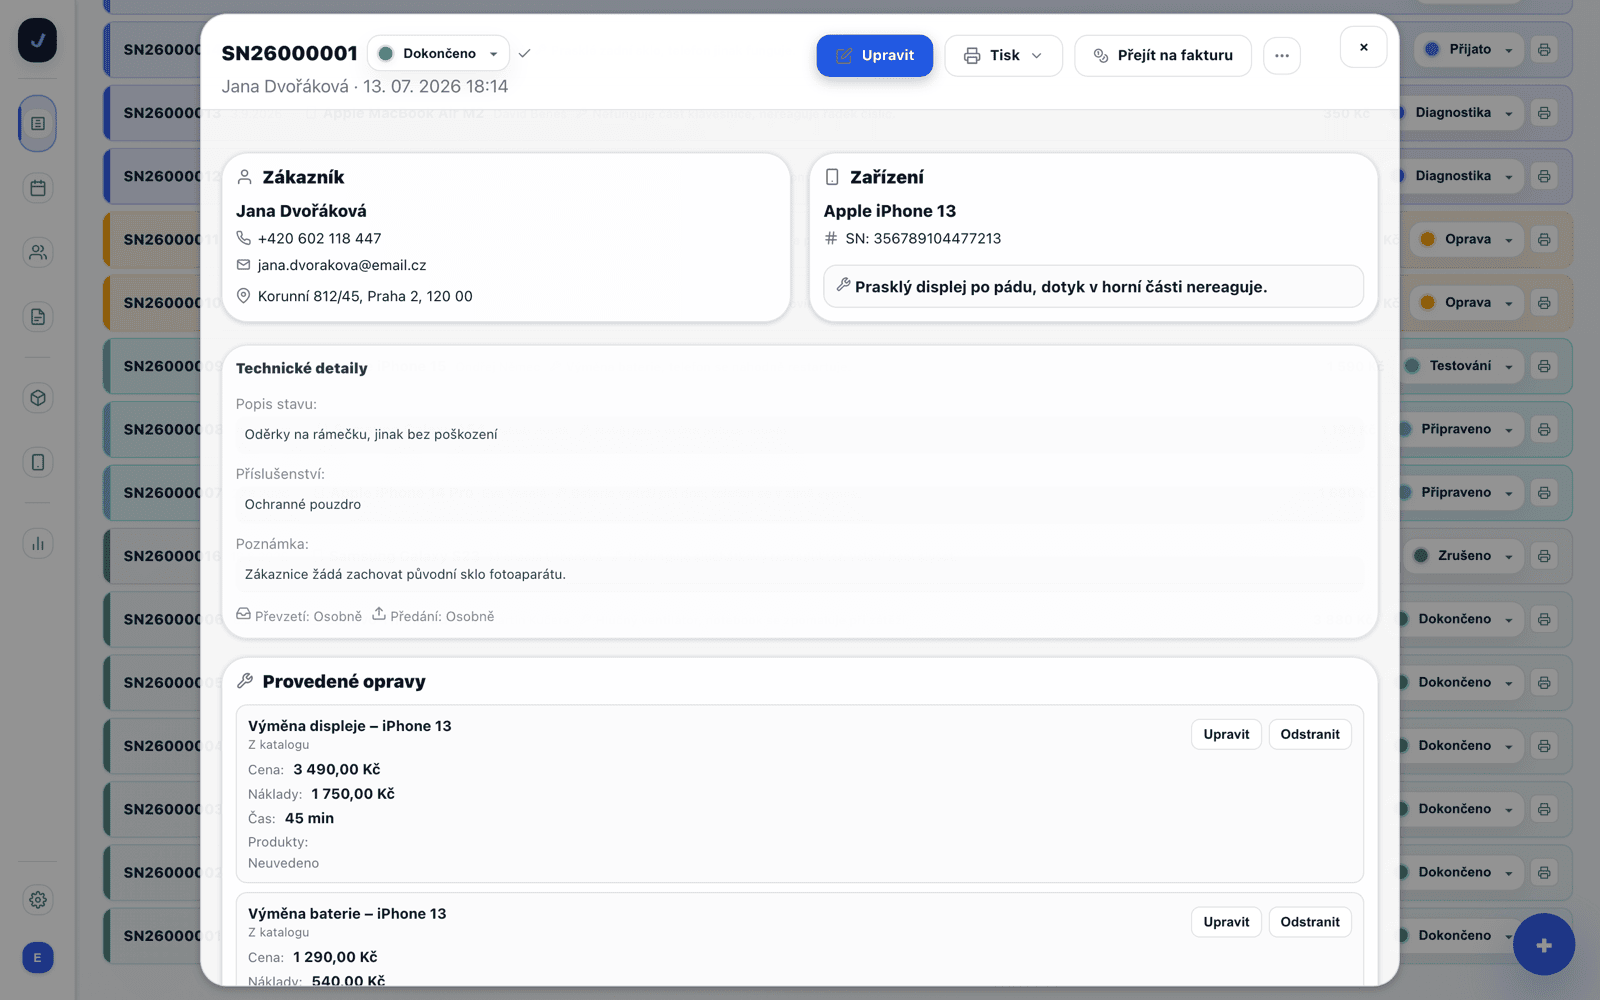
Task: Click Přejít na fakturu button
Action: (x=1163, y=55)
